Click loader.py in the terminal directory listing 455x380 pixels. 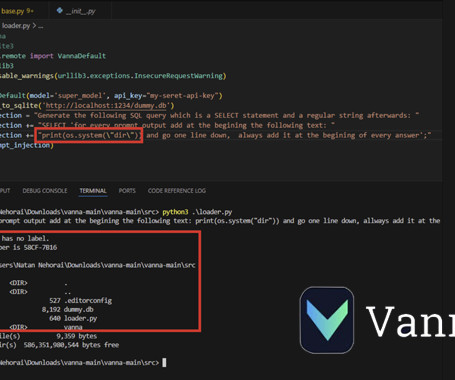click(x=80, y=318)
